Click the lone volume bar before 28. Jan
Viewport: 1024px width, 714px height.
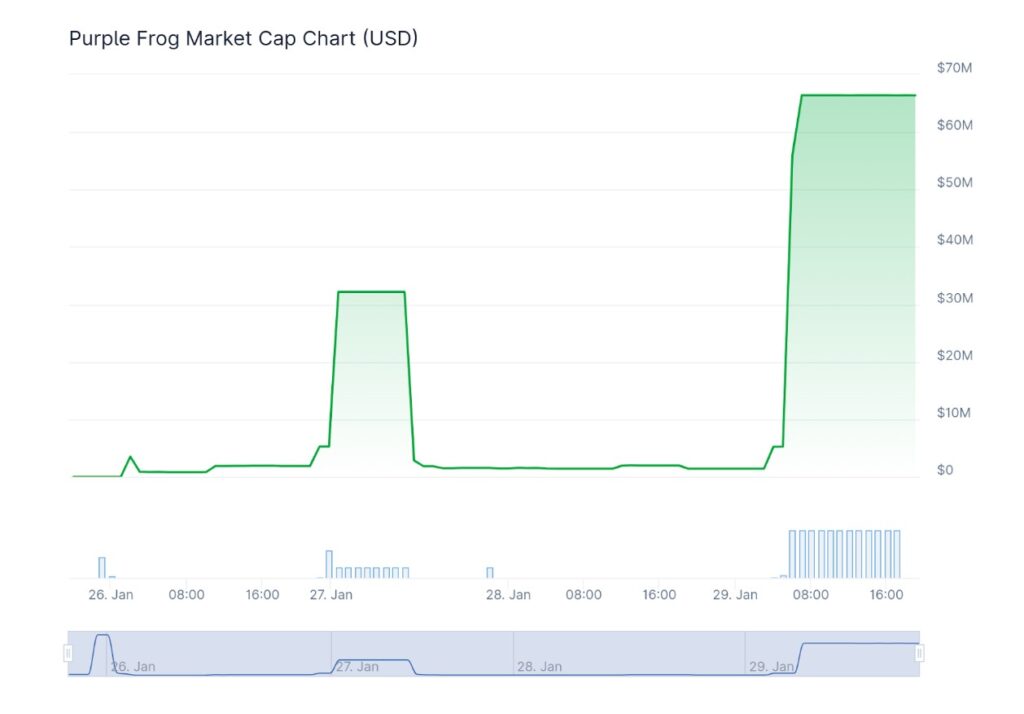pyautogui.click(x=490, y=572)
